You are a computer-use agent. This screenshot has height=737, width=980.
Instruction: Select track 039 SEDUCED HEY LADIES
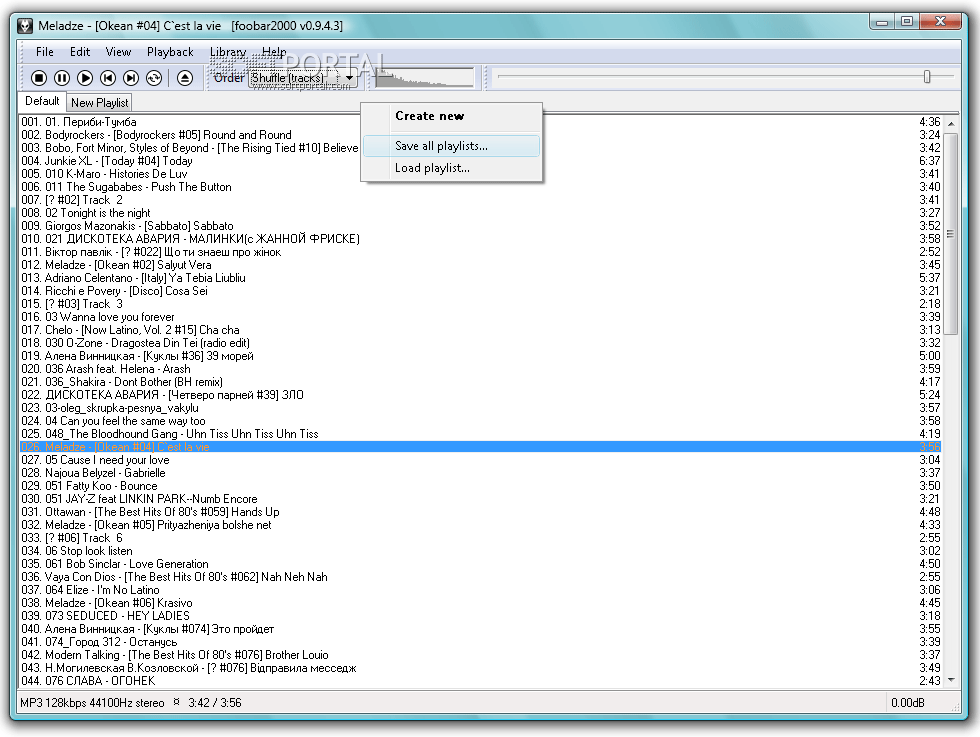(480, 616)
